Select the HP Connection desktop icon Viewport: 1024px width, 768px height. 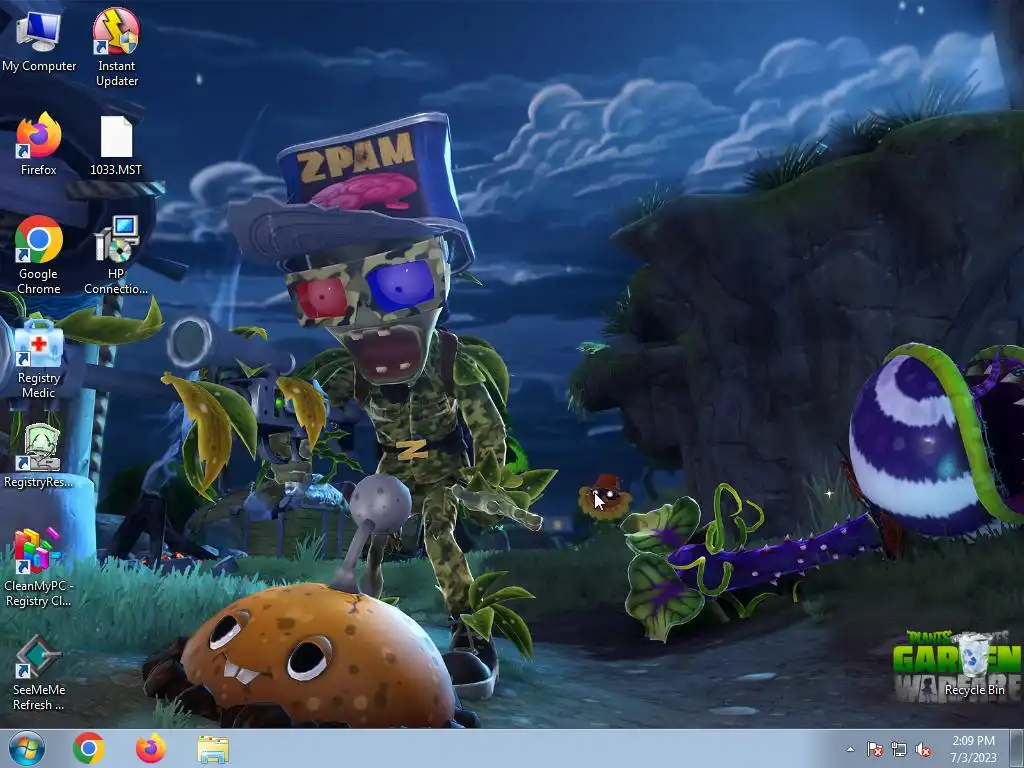[x=116, y=255]
